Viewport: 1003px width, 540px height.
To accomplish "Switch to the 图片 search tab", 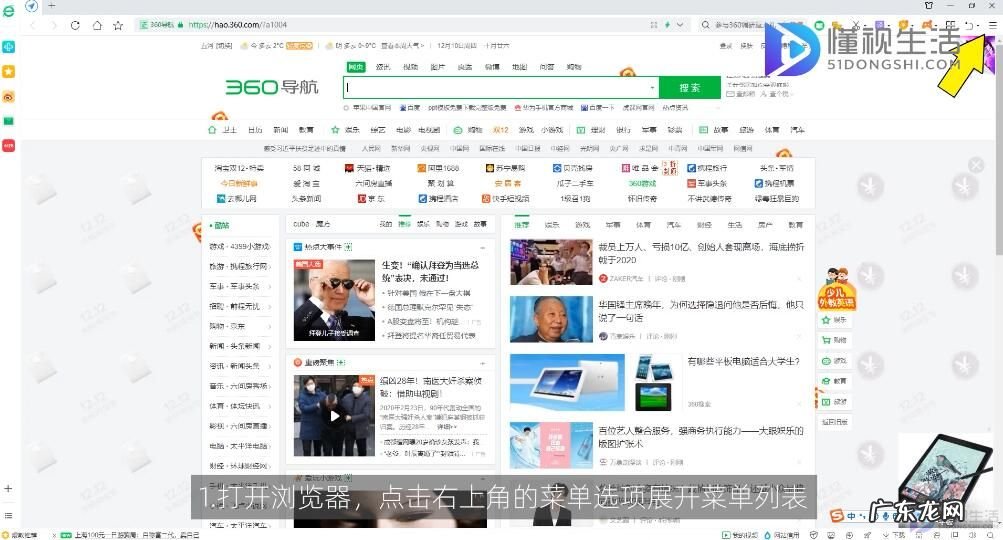I will (438, 67).
